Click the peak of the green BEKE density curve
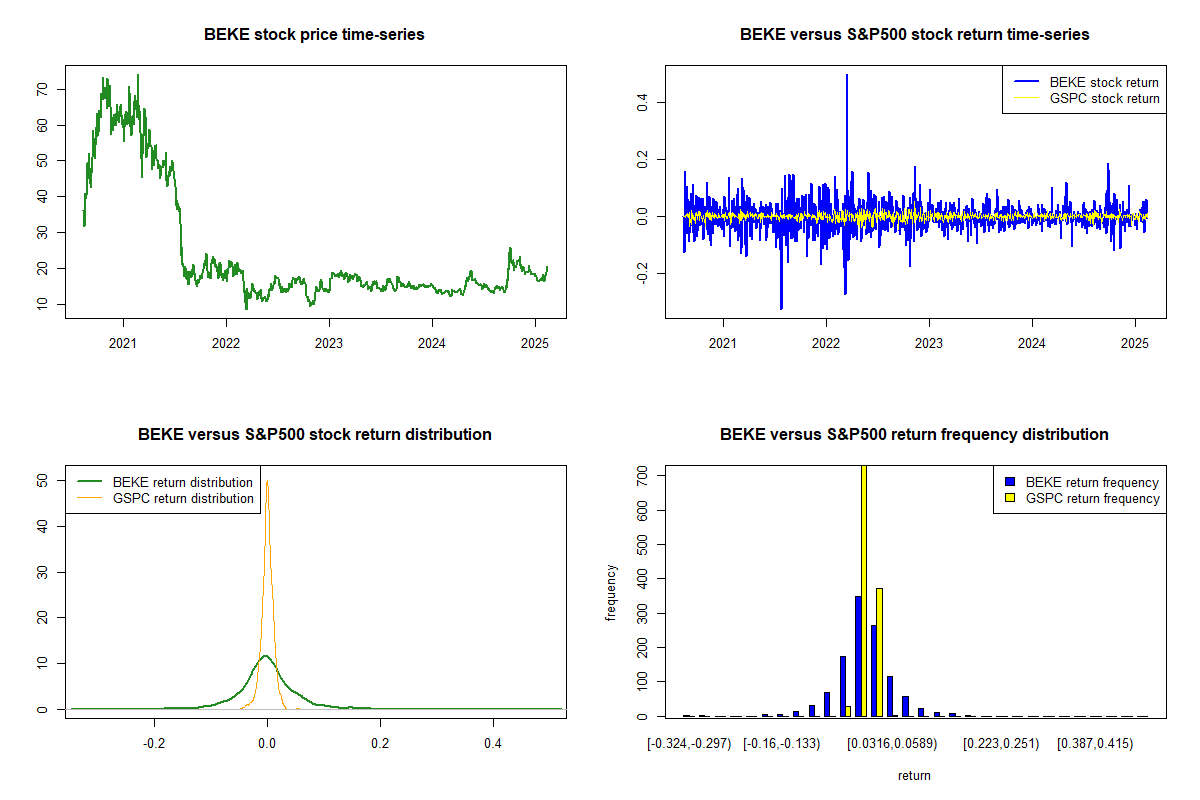 (265, 656)
